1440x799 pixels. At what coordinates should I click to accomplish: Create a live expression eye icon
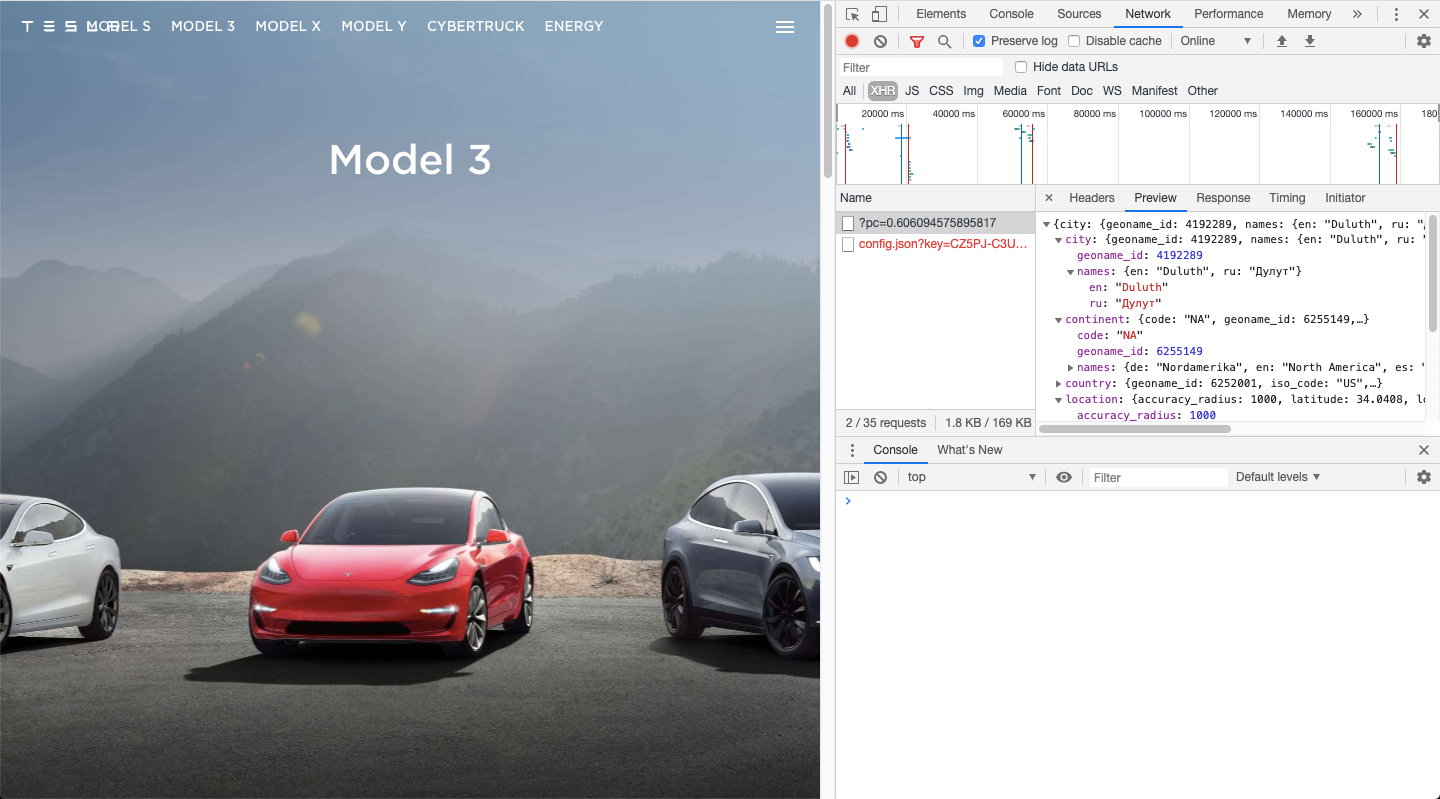click(1064, 477)
